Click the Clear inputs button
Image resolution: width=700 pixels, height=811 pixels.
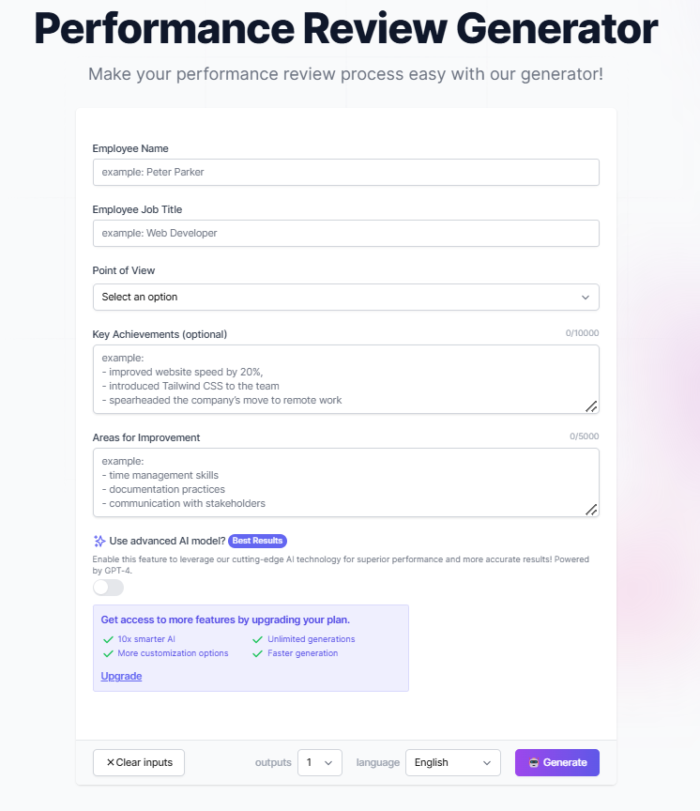(138, 762)
